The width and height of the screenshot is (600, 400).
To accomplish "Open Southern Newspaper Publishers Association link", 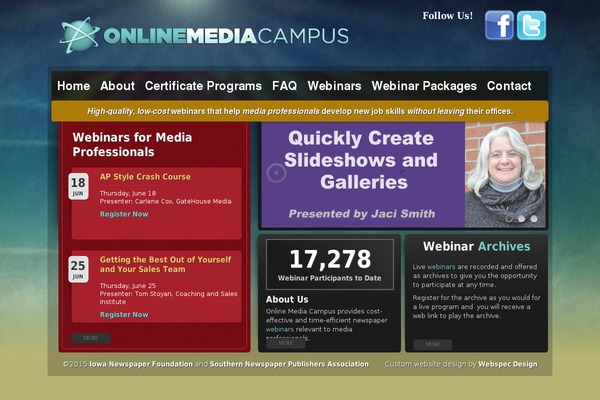I will tap(289, 364).
